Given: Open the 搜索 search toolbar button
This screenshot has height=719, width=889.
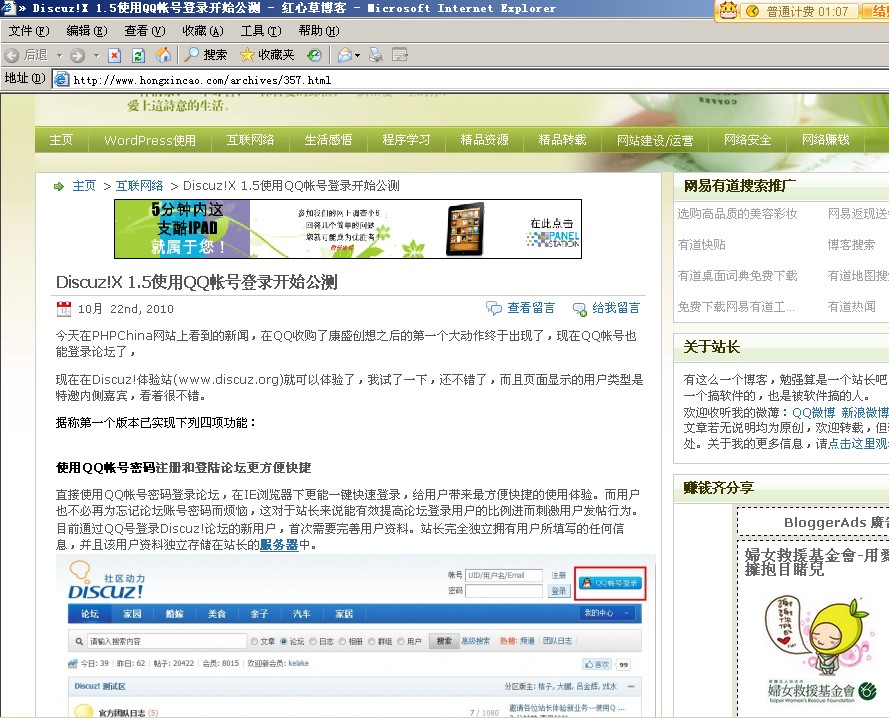Looking at the screenshot, I should (x=205, y=55).
